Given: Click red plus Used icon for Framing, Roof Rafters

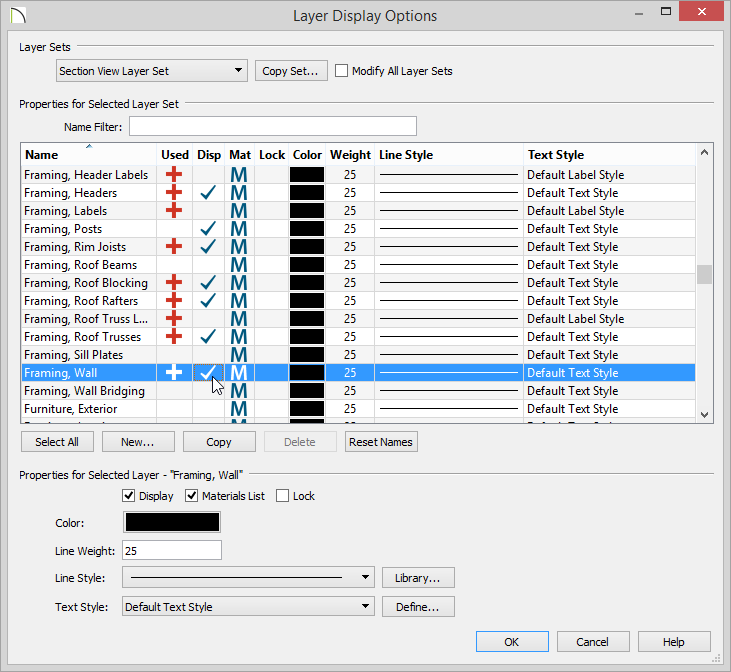Looking at the screenshot, I should click(174, 300).
